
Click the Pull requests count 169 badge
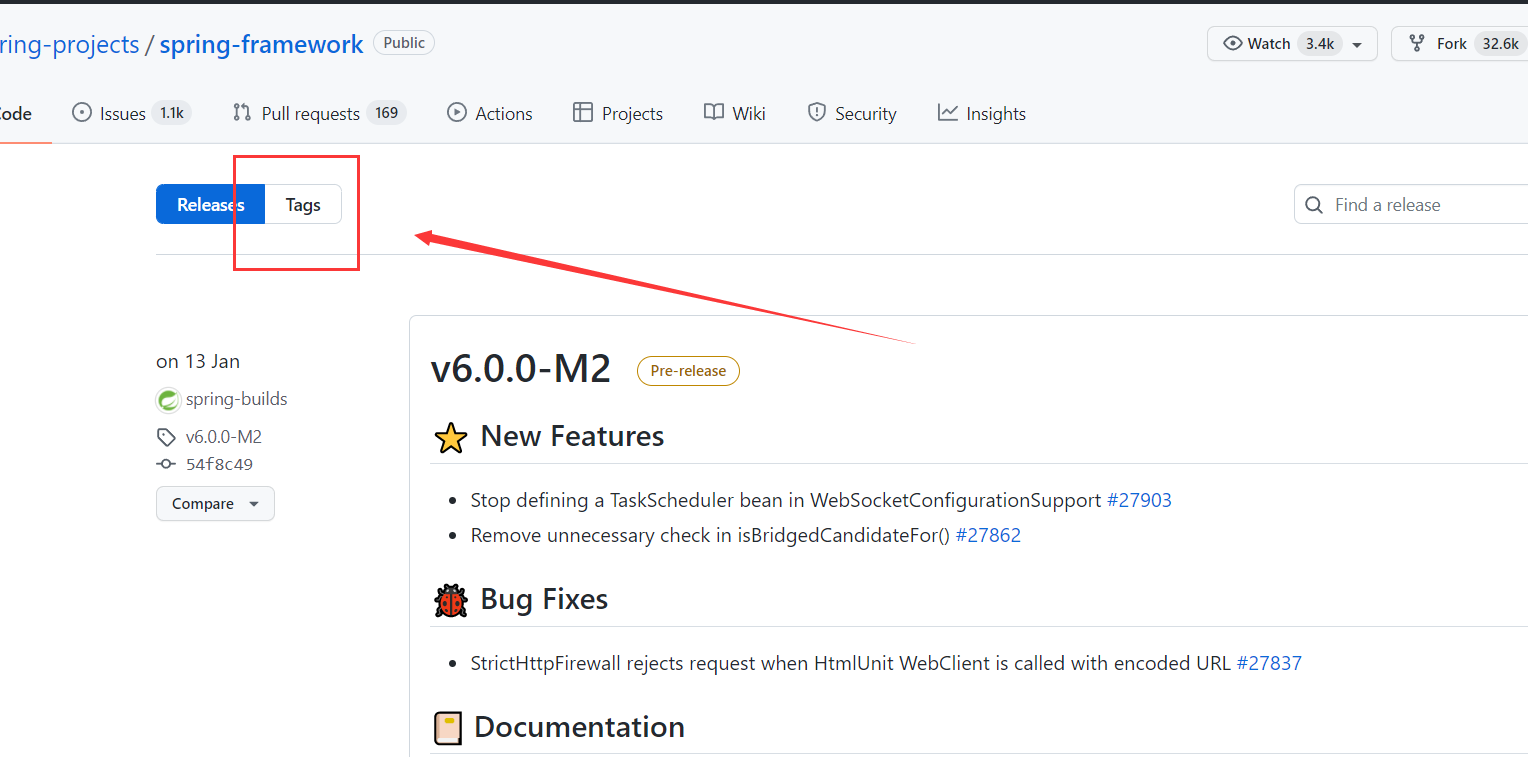tap(387, 113)
